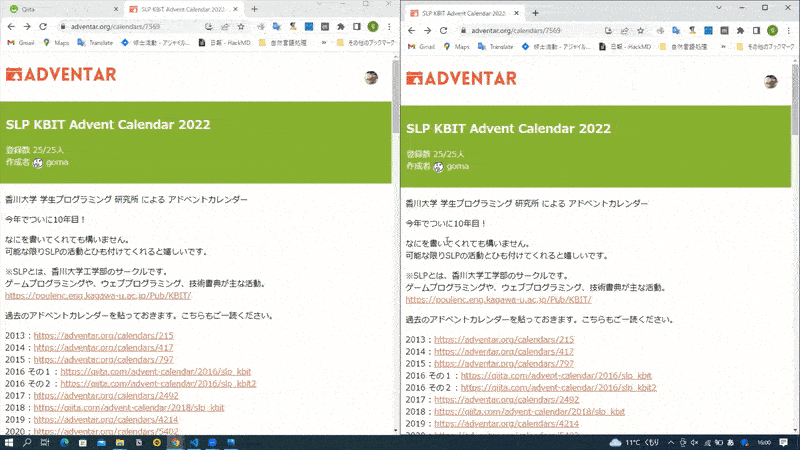
Task: Open new tab in left window
Action: tap(254, 9)
